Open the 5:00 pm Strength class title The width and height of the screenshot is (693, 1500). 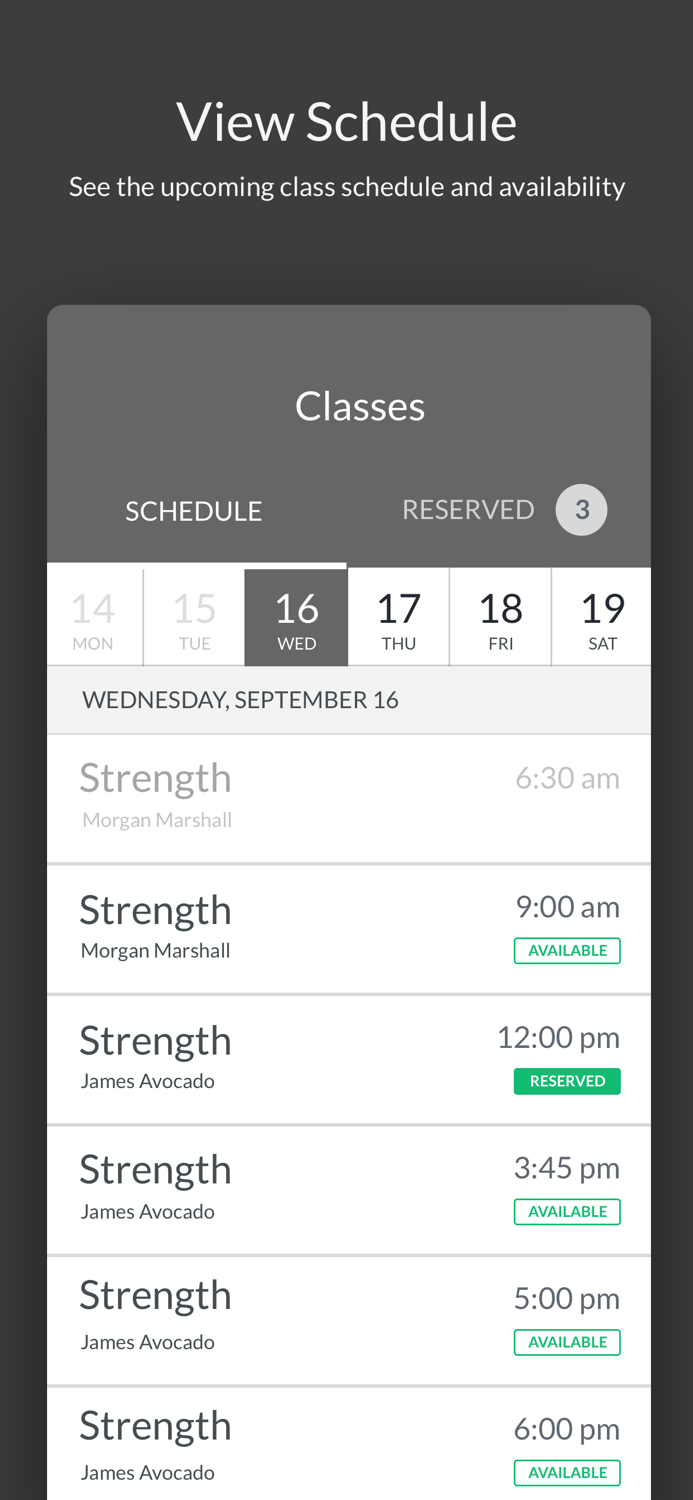point(155,1296)
